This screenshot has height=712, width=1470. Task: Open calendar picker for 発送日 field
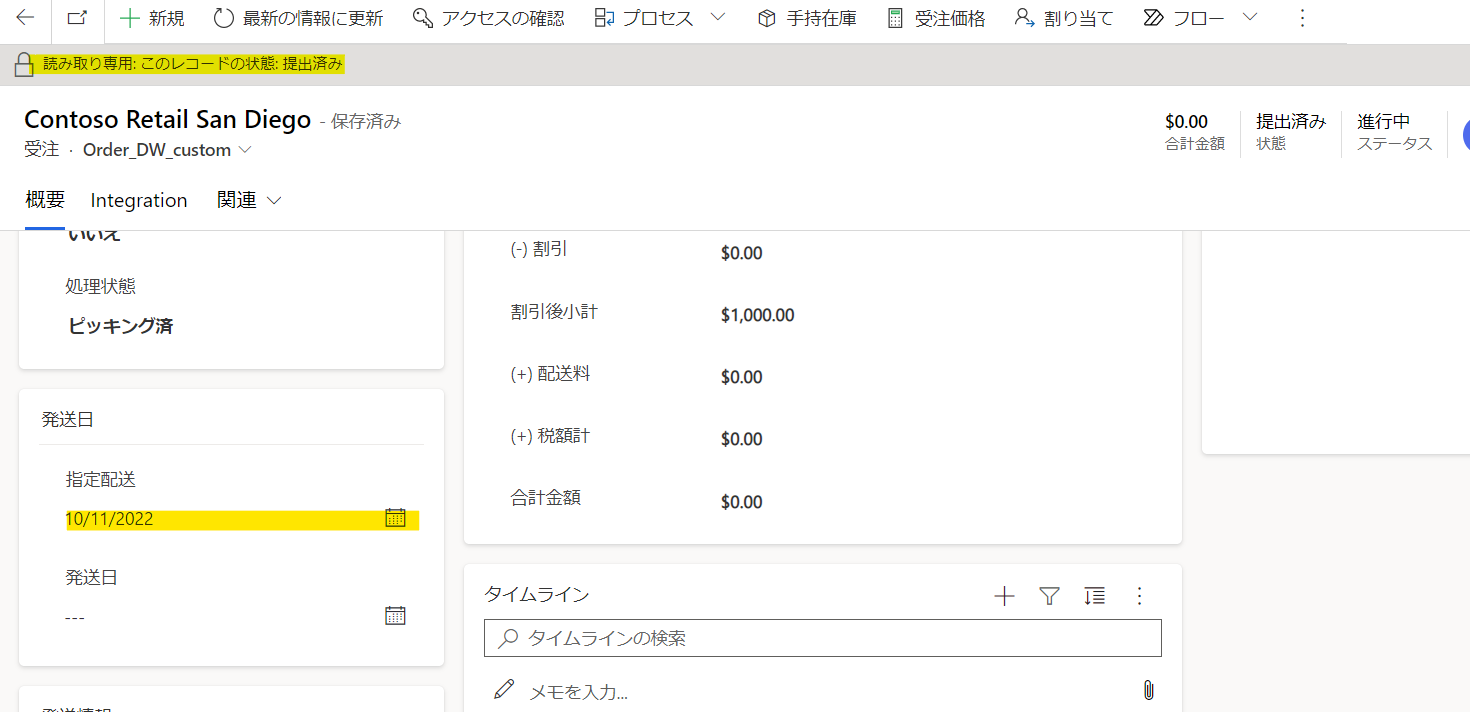pyautogui.click(x=396, y=616)
